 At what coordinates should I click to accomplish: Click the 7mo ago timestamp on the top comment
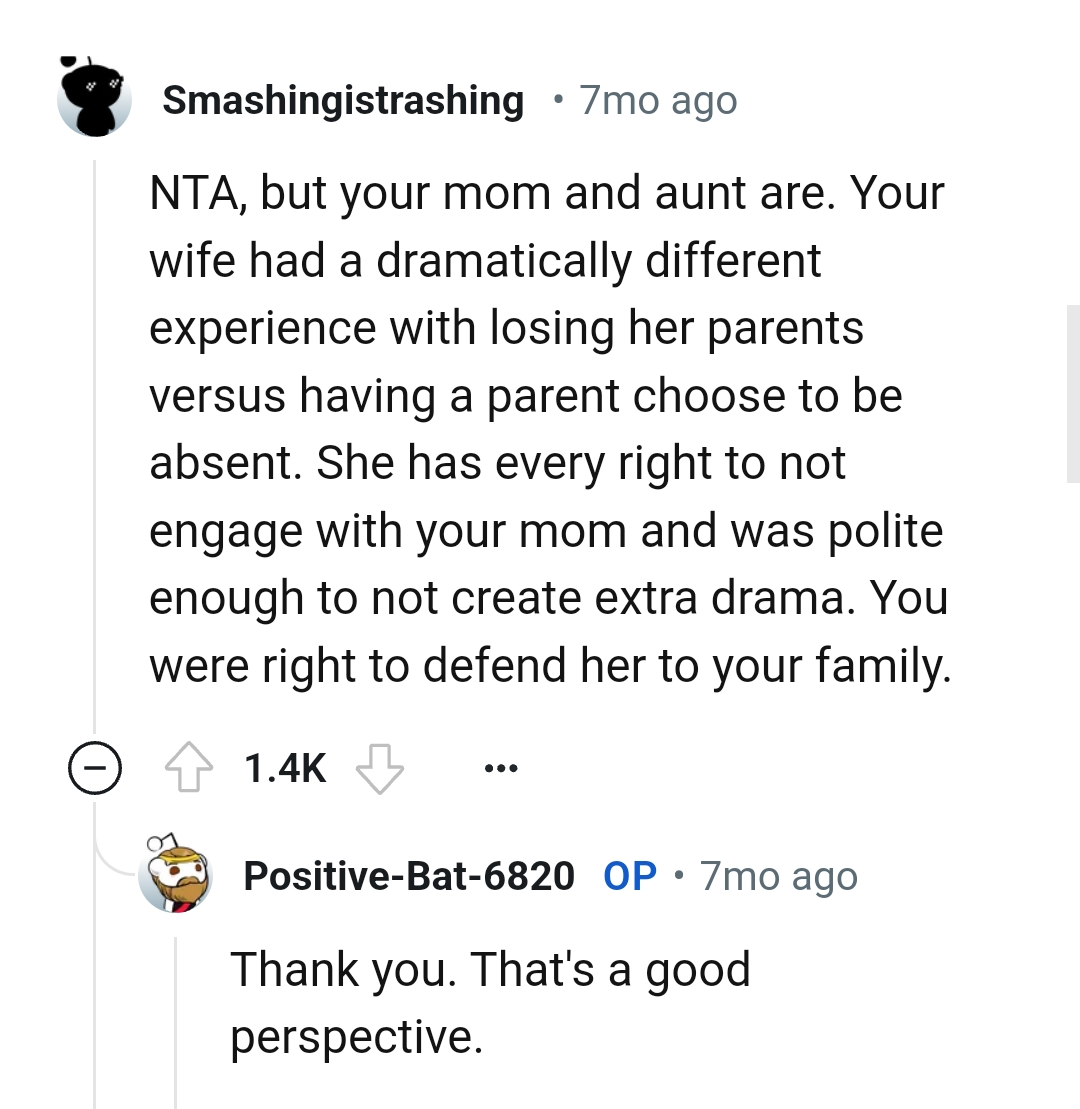point(656,99)
